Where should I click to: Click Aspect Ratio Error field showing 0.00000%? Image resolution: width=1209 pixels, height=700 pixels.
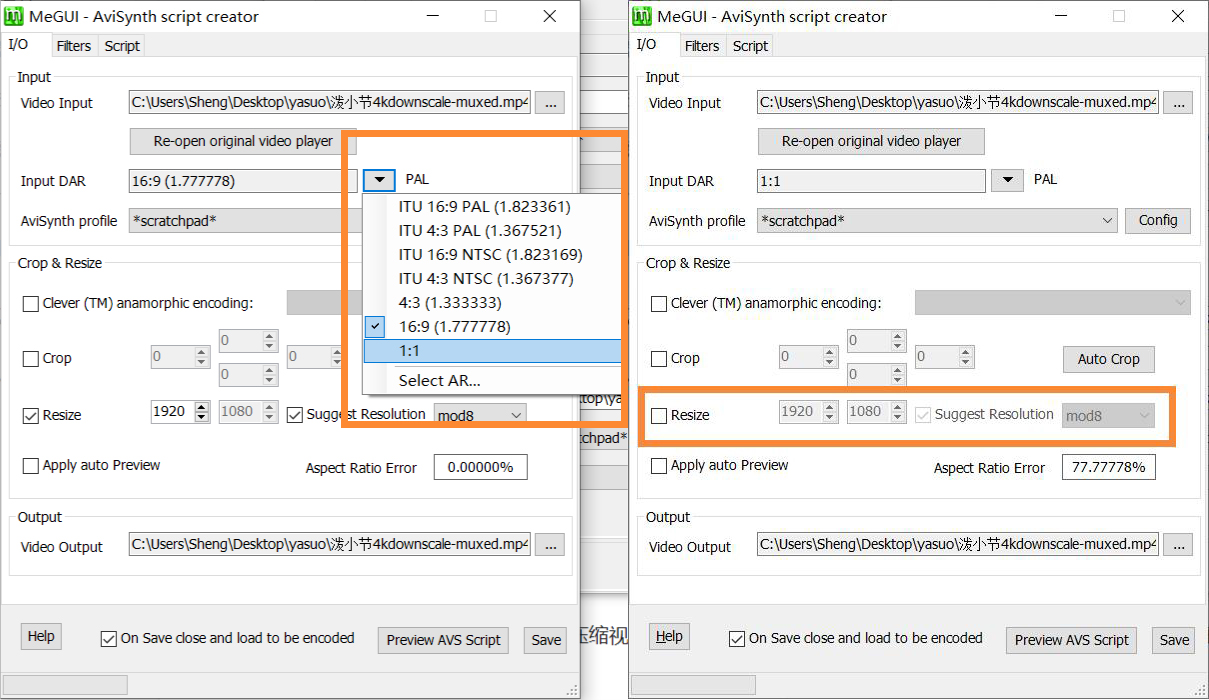coord(480,467)
